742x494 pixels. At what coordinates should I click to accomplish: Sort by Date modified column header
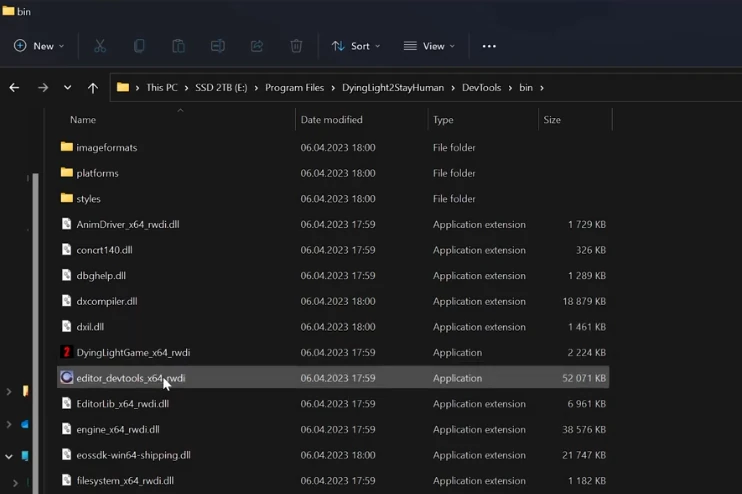(331, 120)
